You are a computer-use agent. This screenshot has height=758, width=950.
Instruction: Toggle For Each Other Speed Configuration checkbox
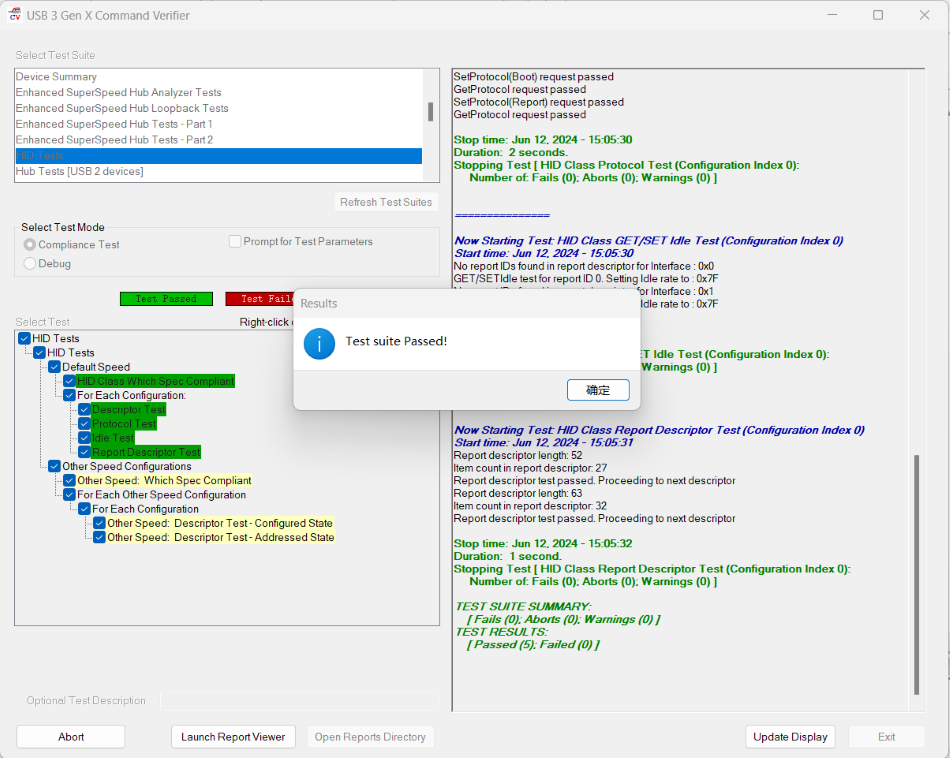tap(70, 494)
